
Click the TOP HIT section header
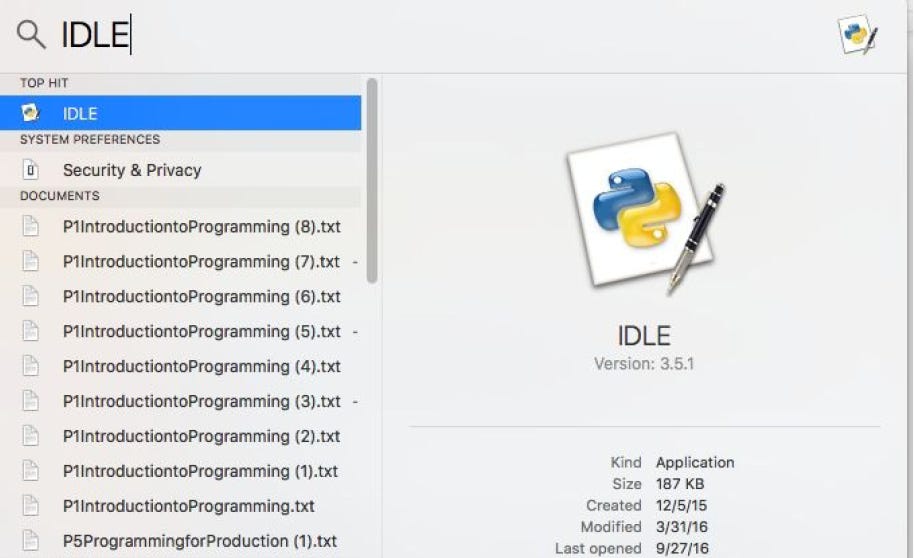pyautogui.click(x=44, y=83)
